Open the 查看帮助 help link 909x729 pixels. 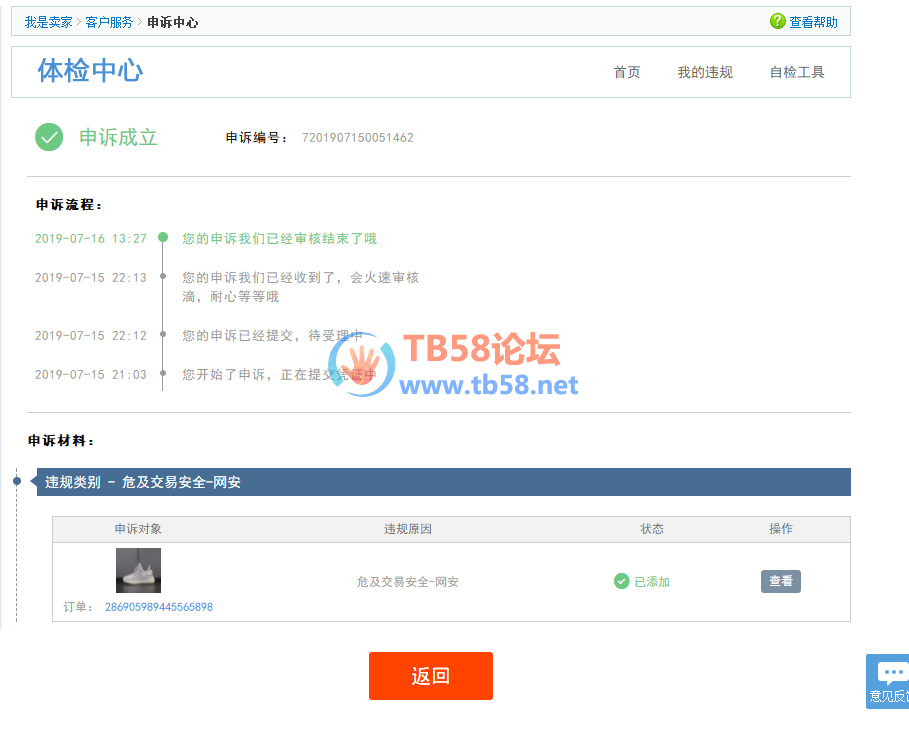click(x=813, y=22)
